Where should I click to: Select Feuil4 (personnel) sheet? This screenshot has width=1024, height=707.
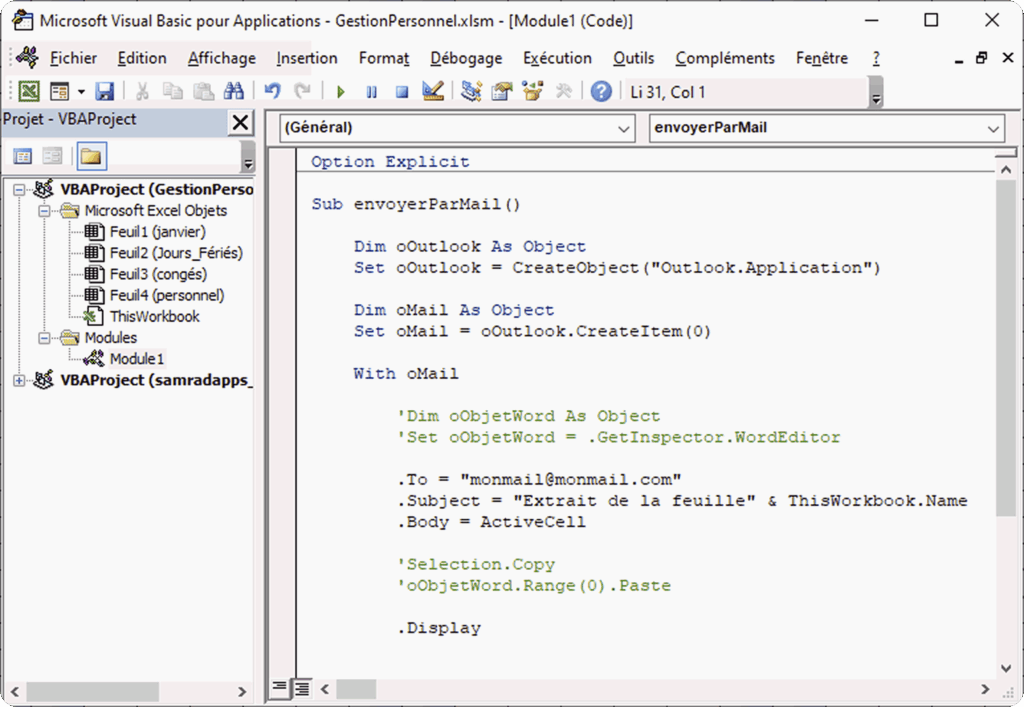click(154, 295)
